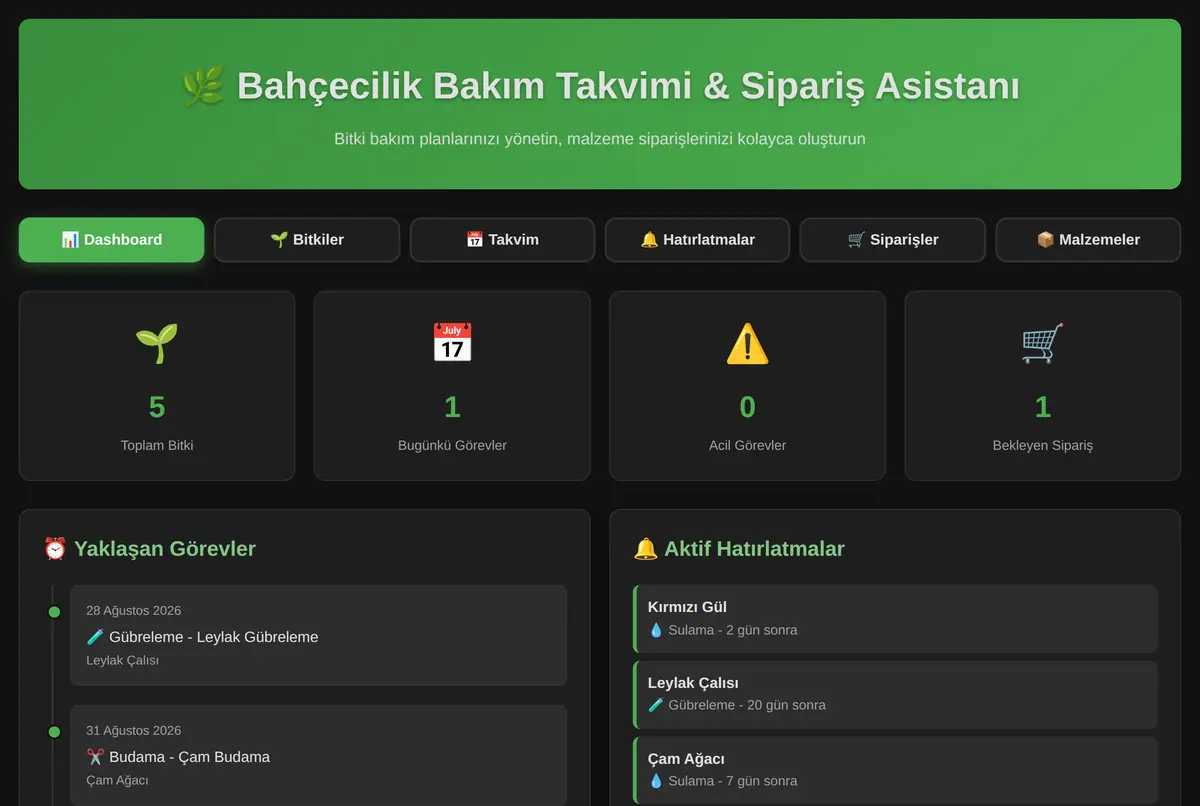This screenshot has width=1200, height=806.
Task: Open the Siparişler tab
Action: [x=893, y=240]
